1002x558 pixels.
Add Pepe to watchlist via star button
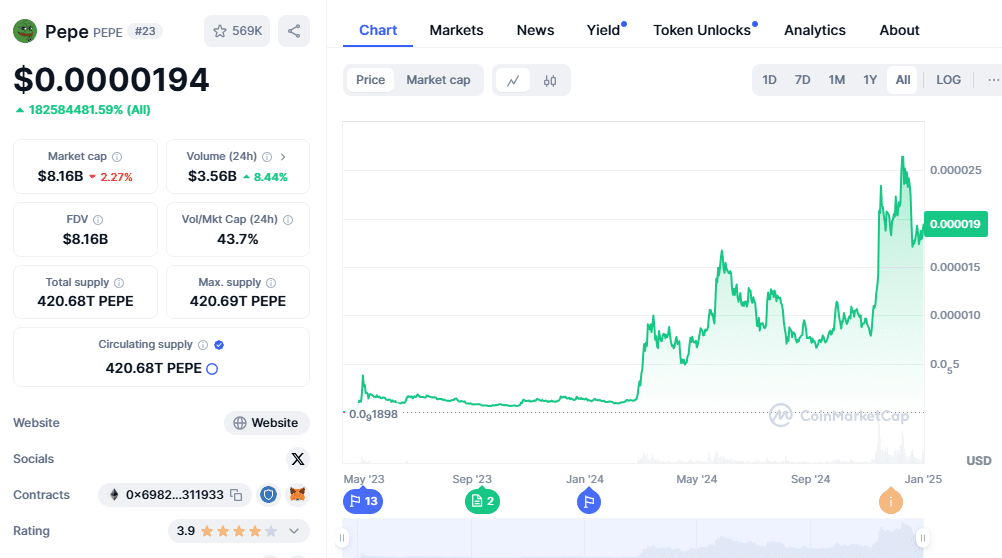pos(237,31)
